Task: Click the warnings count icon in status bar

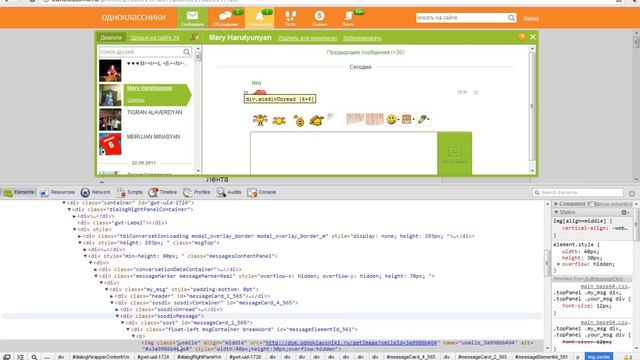Action: [x=627, y=357]
